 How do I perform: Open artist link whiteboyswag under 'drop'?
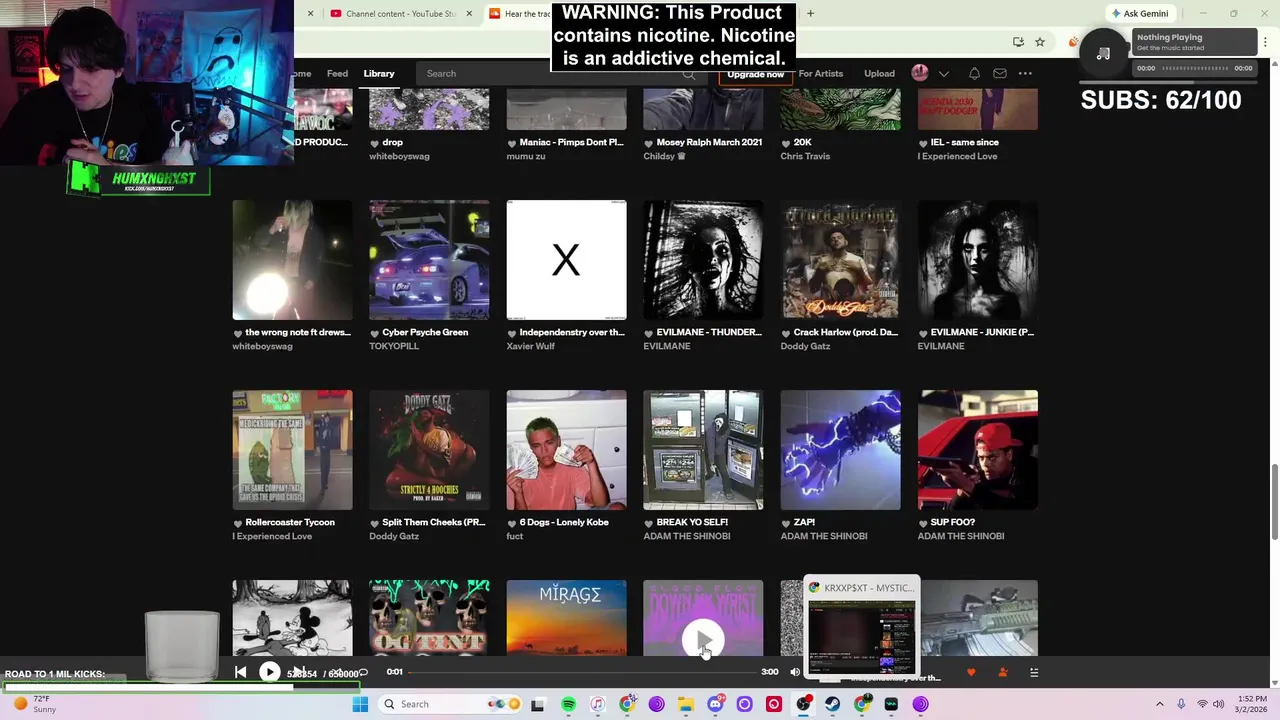(399, 156)
